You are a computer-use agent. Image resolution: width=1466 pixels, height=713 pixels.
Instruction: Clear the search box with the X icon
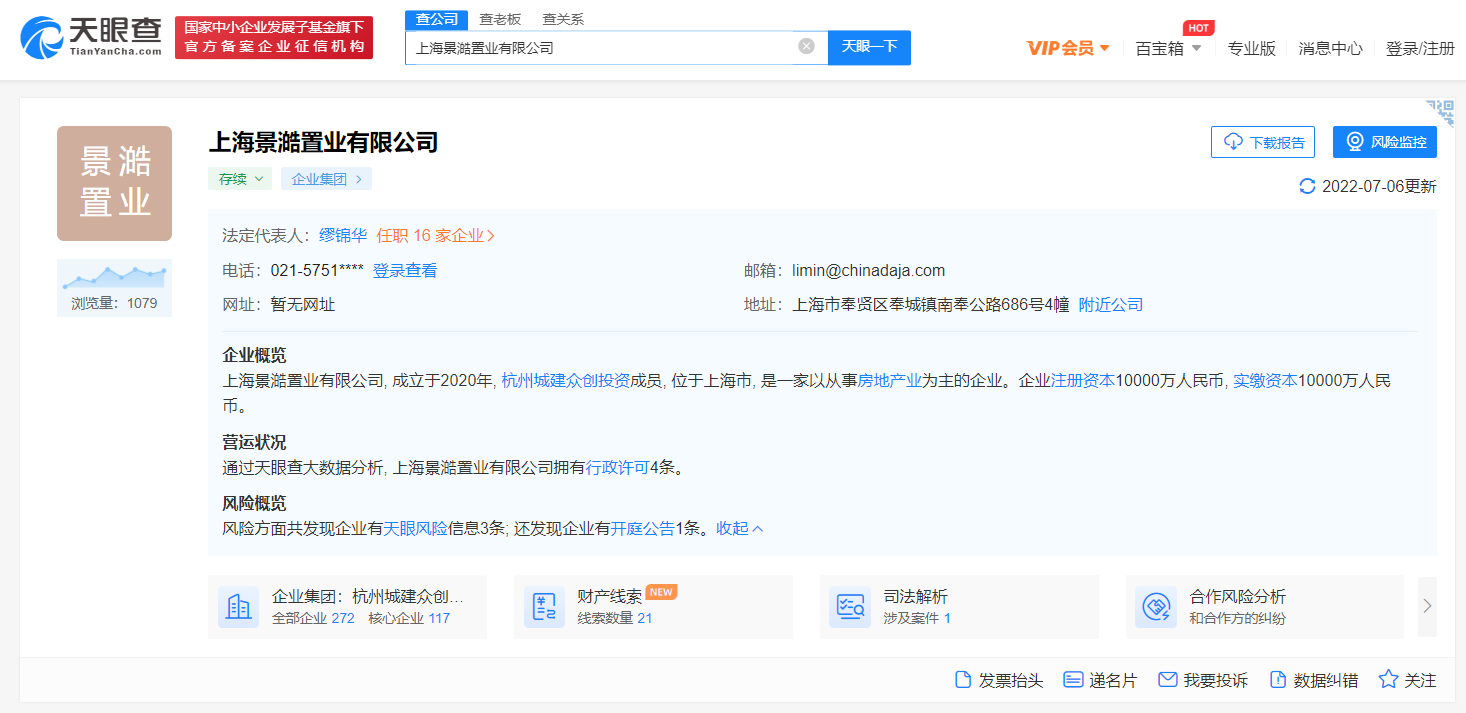tap(806, 46)
